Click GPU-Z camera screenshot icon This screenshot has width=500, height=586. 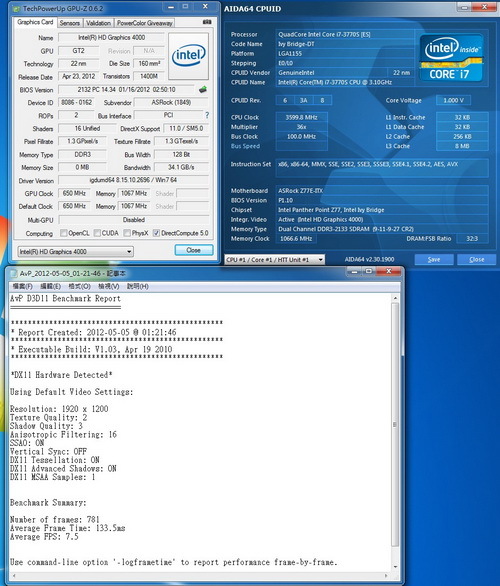(207, 22)
